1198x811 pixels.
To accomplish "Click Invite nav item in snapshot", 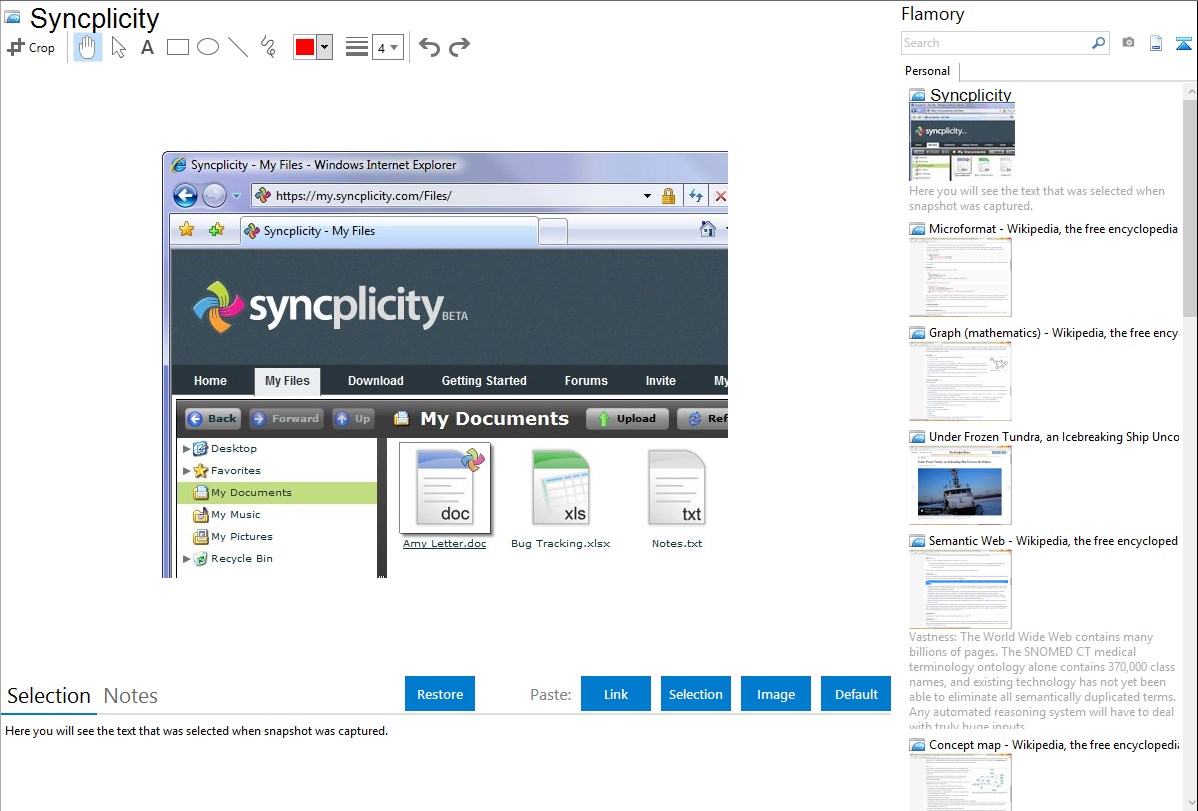I will point(660,381).
